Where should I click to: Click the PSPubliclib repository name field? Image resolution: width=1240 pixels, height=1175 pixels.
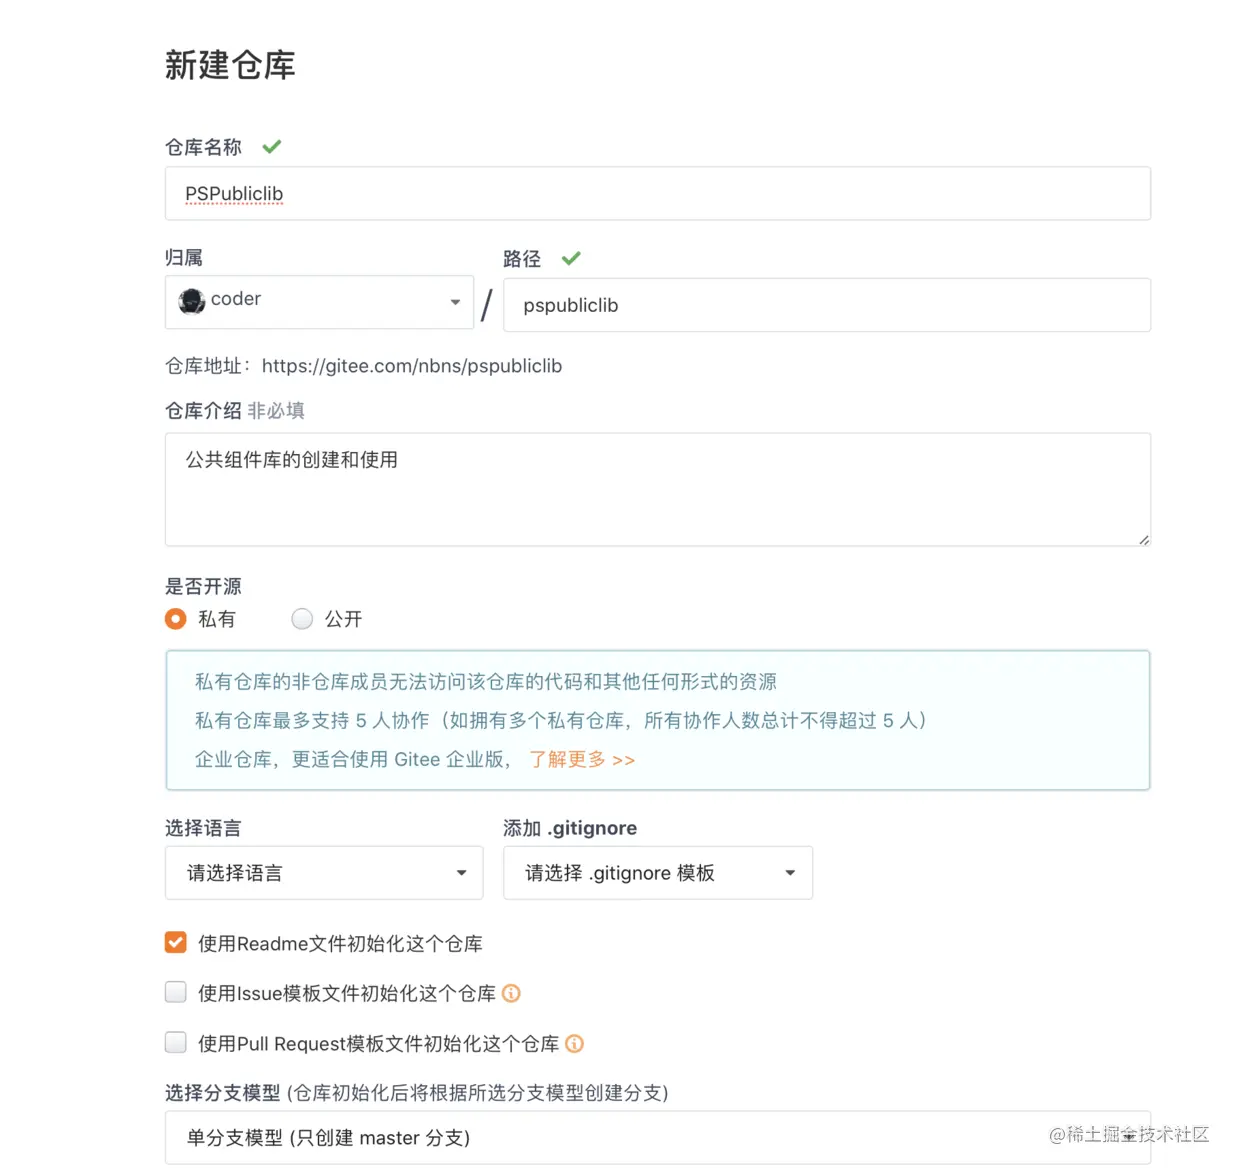[657, 193]
